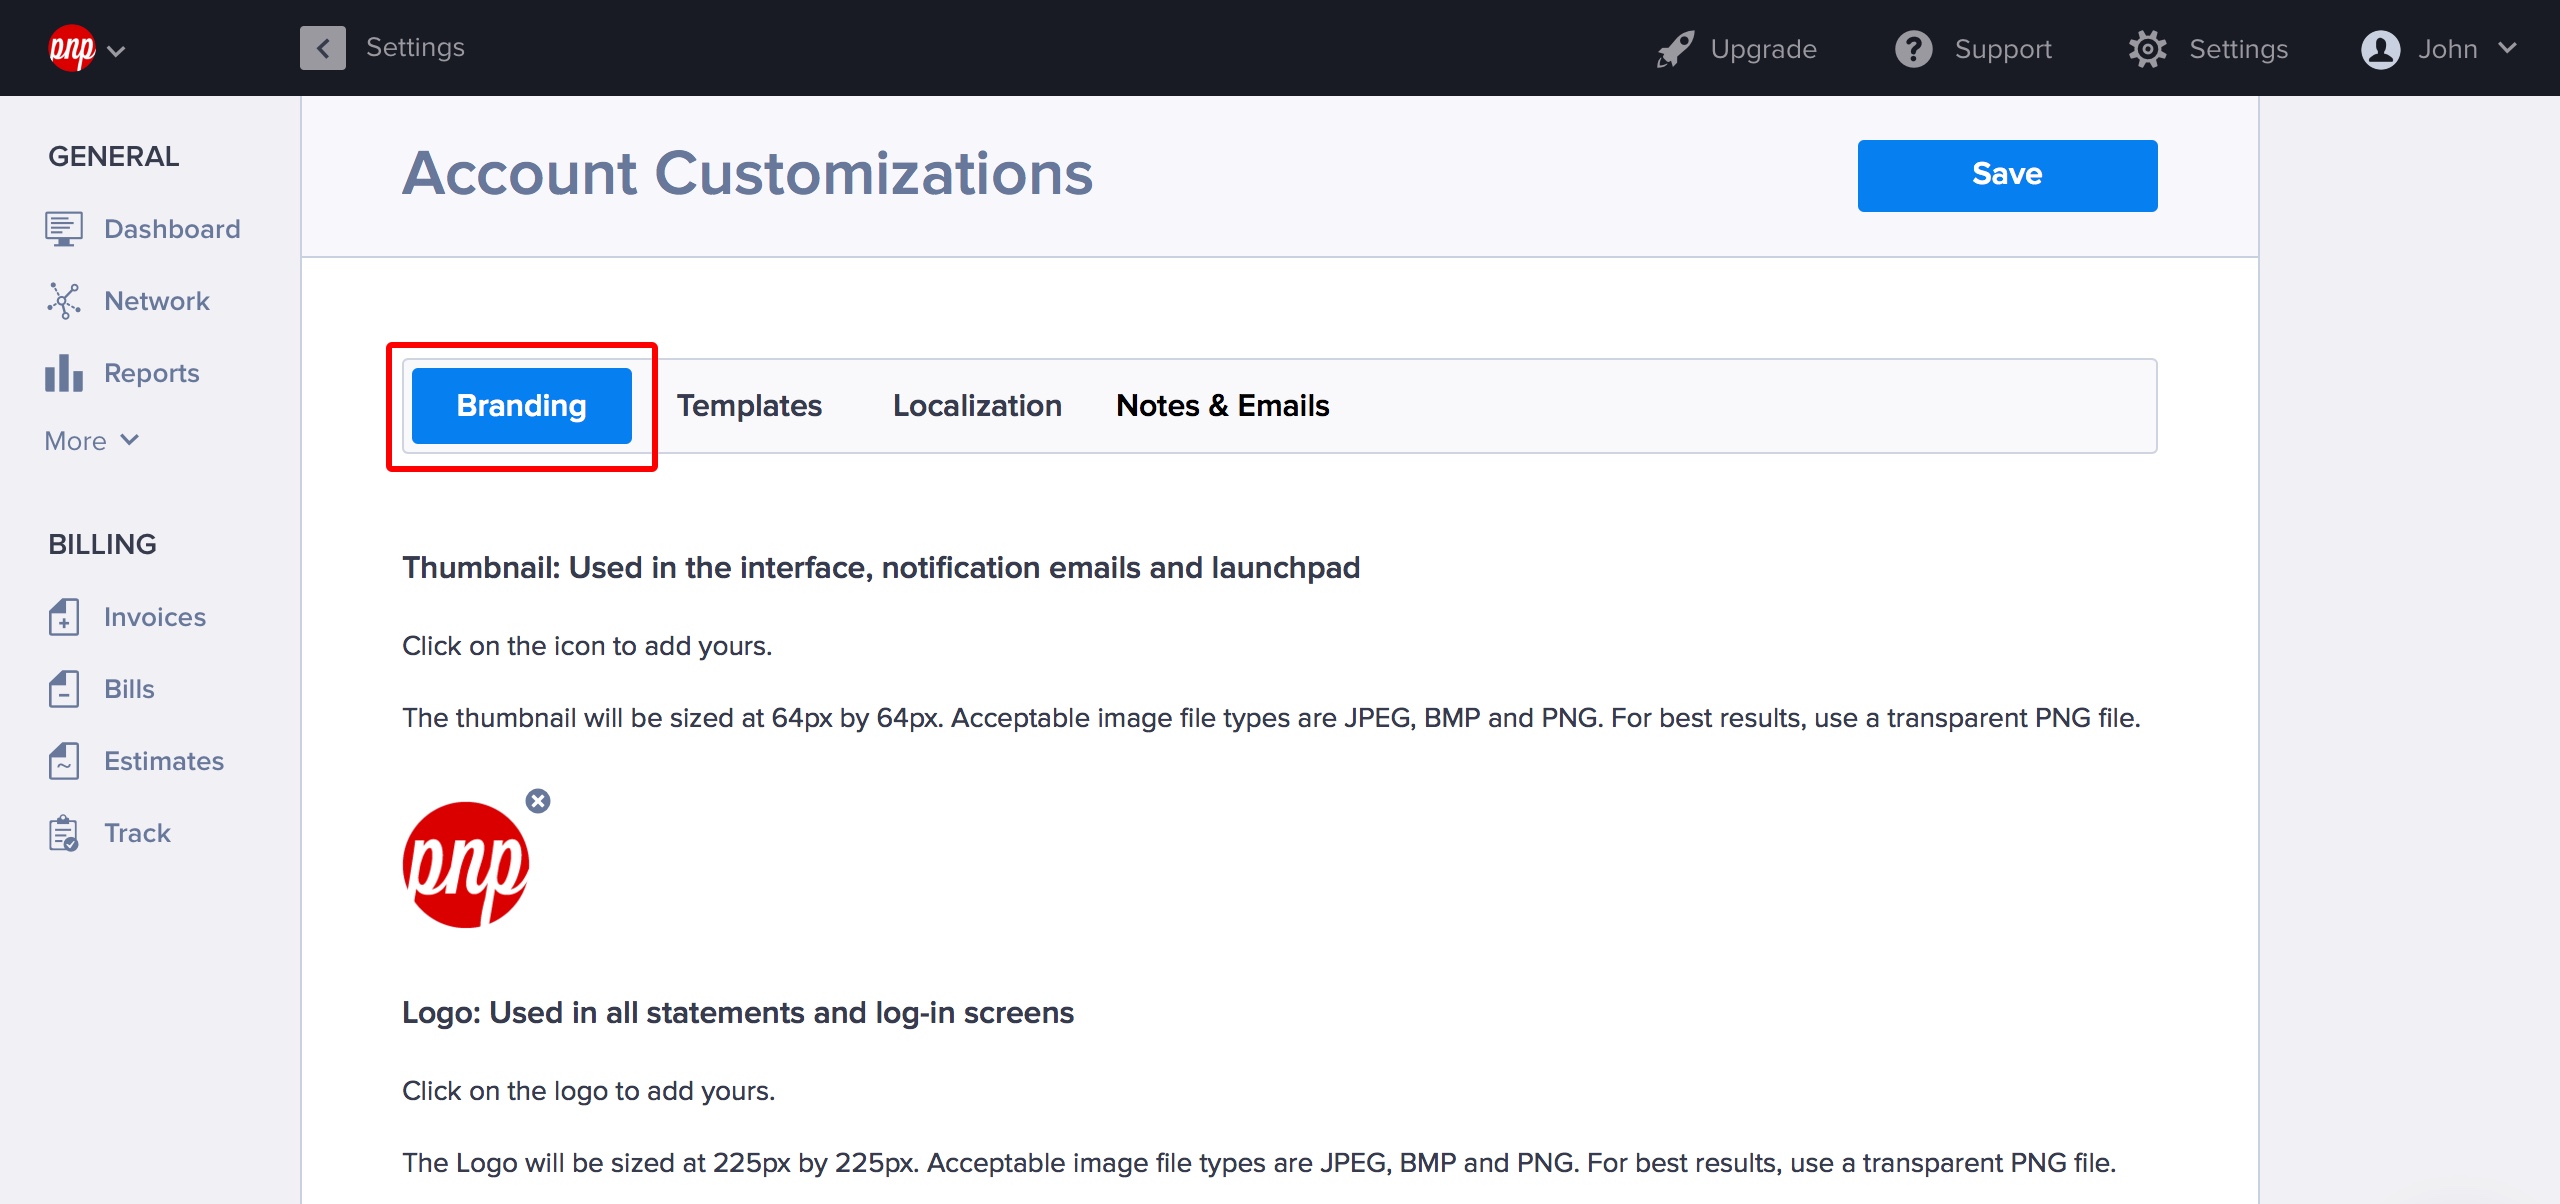The width and height of the screenshot is (2560, 1204).
Task: Click the Settings gear icon
Action: 2147,49
